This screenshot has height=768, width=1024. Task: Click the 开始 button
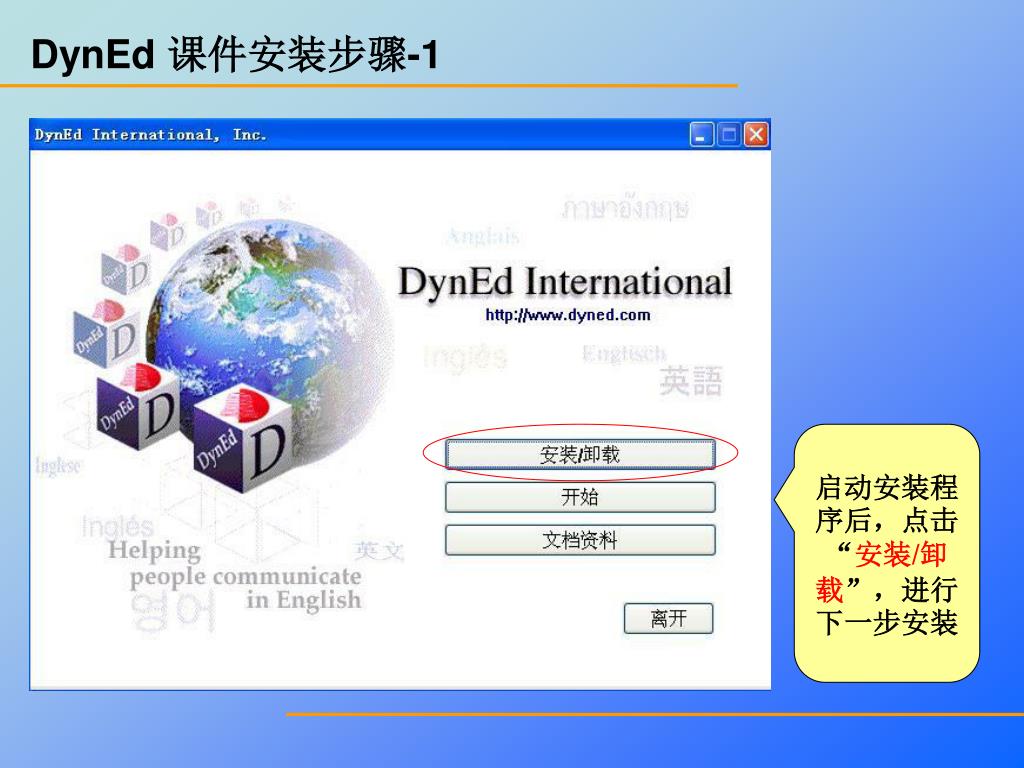[580, 497]
